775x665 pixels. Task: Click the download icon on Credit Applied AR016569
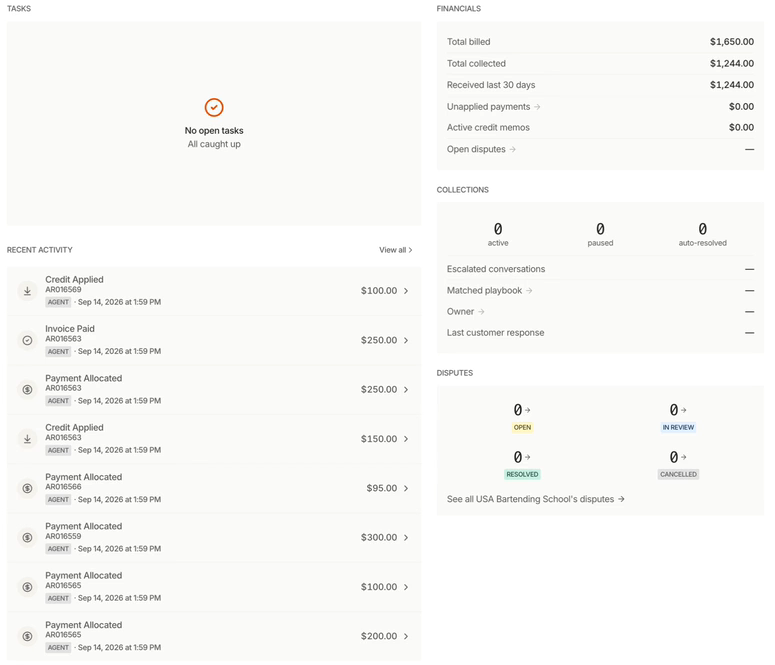28,291
